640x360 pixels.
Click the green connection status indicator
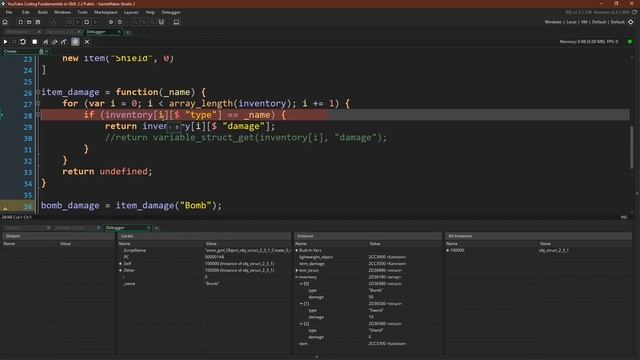(630, 42)
